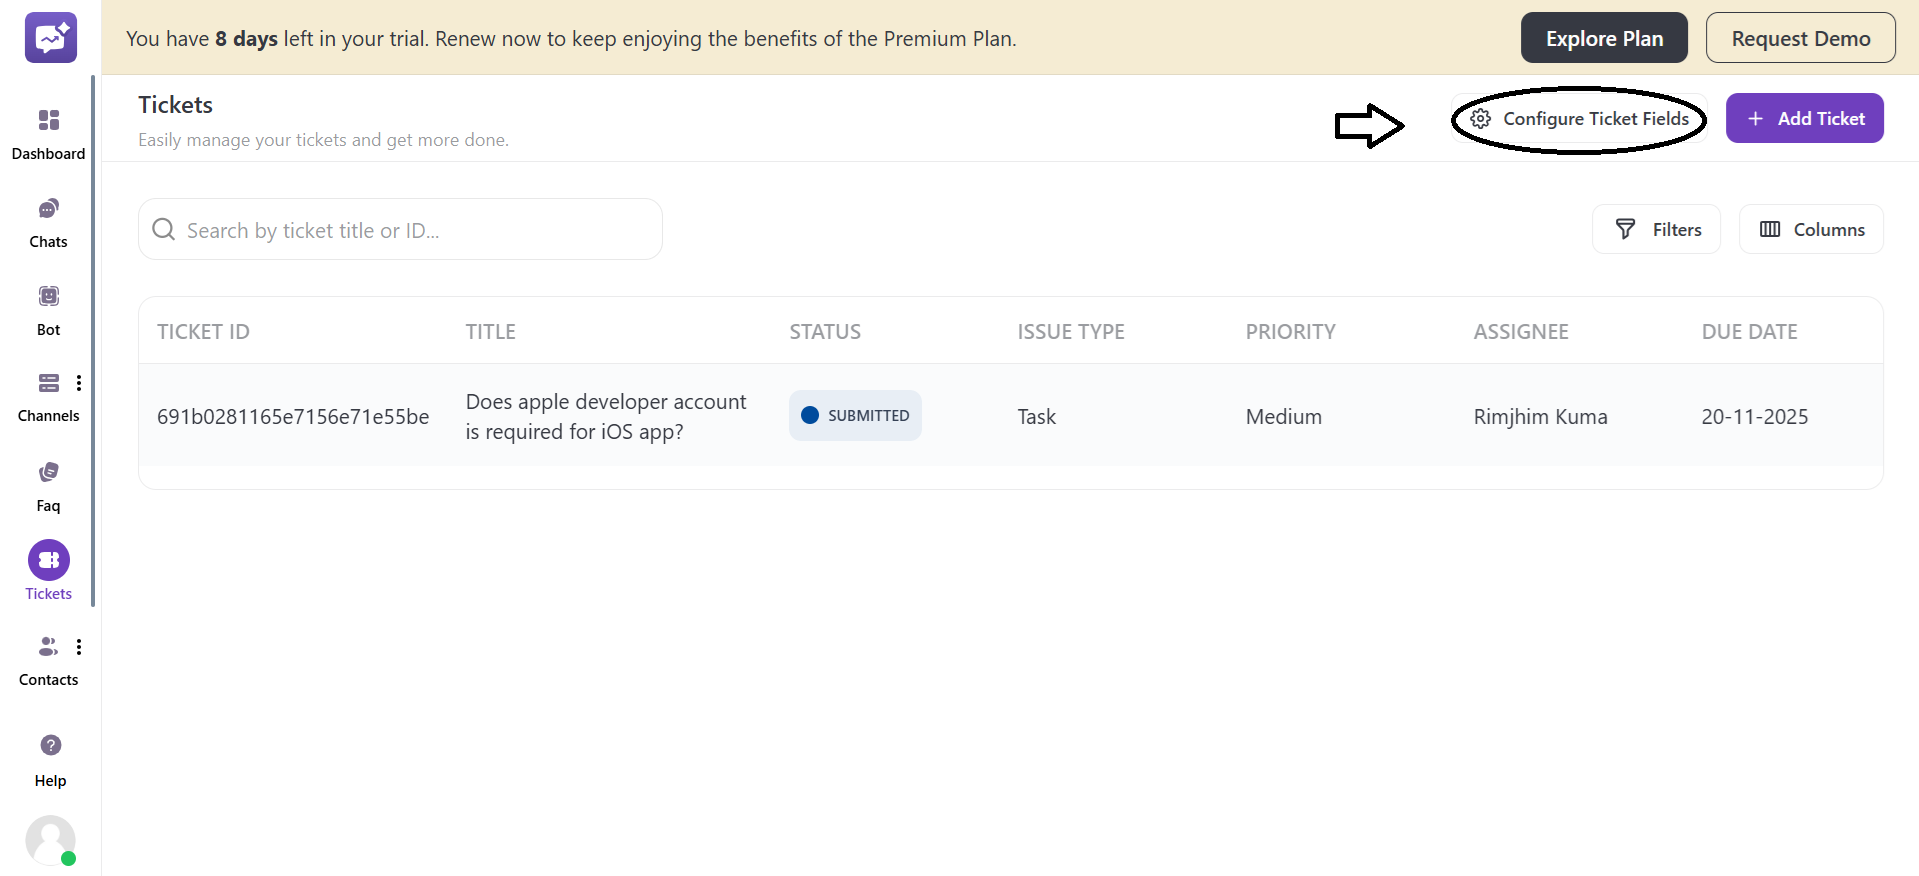This screenshot has width=1919, height=876.
Task: Click the 'Medium' priority cell
Action: [x=1284, y=417]
